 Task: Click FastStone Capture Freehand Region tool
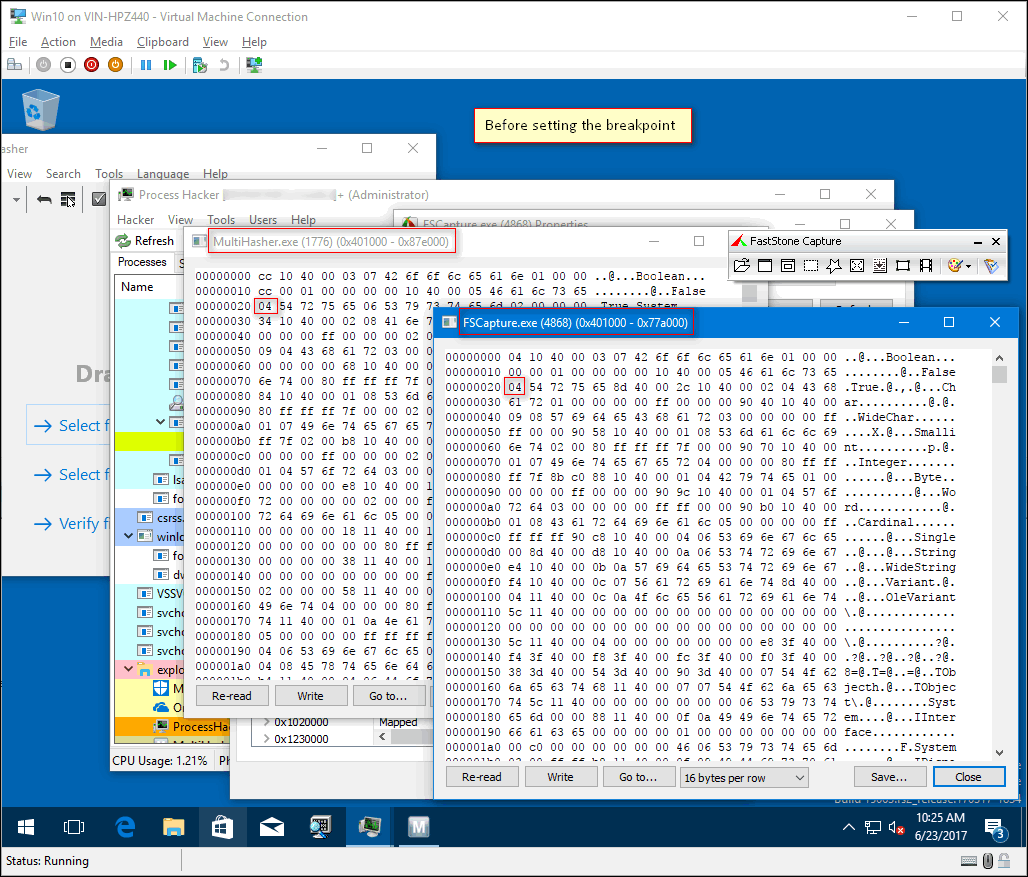point(834,266)
